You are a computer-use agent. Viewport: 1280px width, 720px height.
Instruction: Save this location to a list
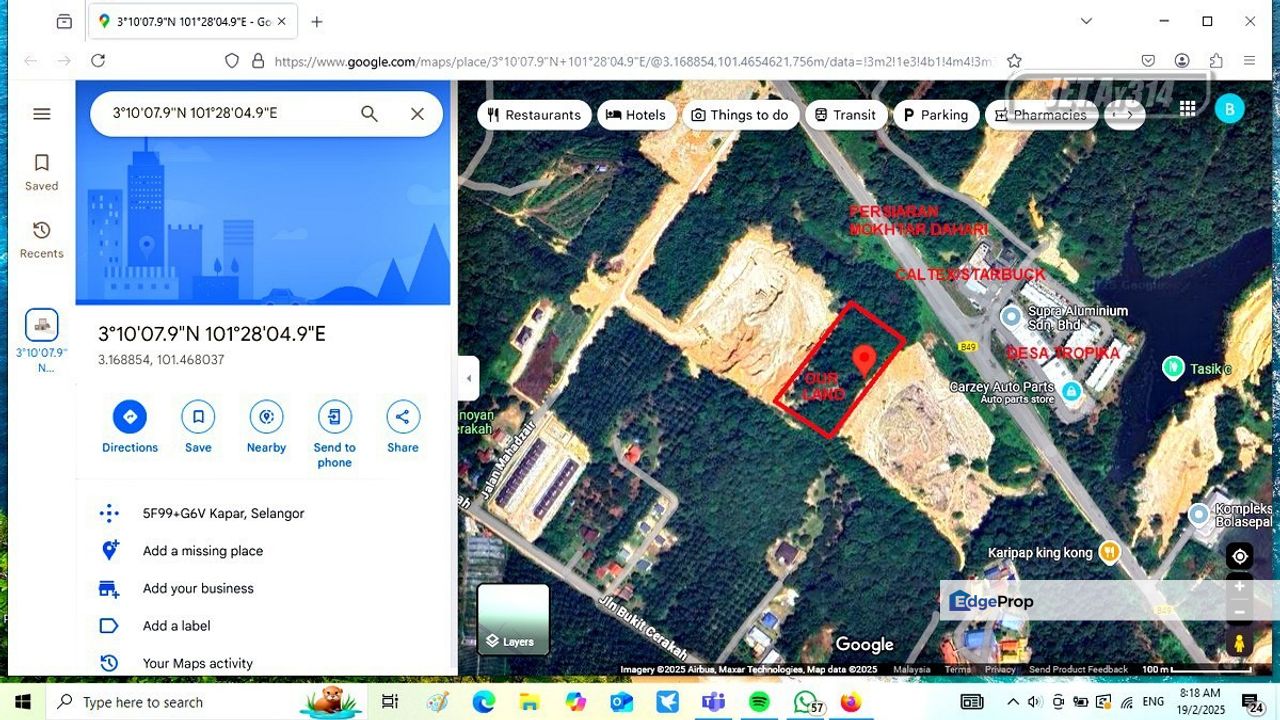197,418
